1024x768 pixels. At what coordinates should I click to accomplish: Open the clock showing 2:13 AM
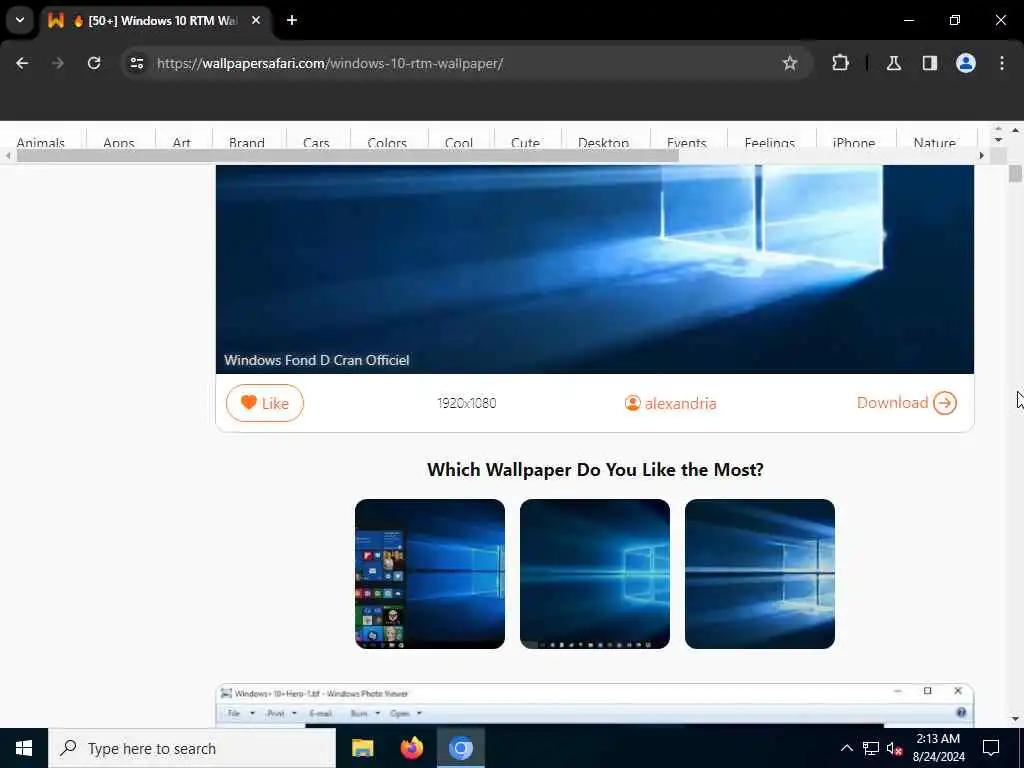(x=938, y=748)
